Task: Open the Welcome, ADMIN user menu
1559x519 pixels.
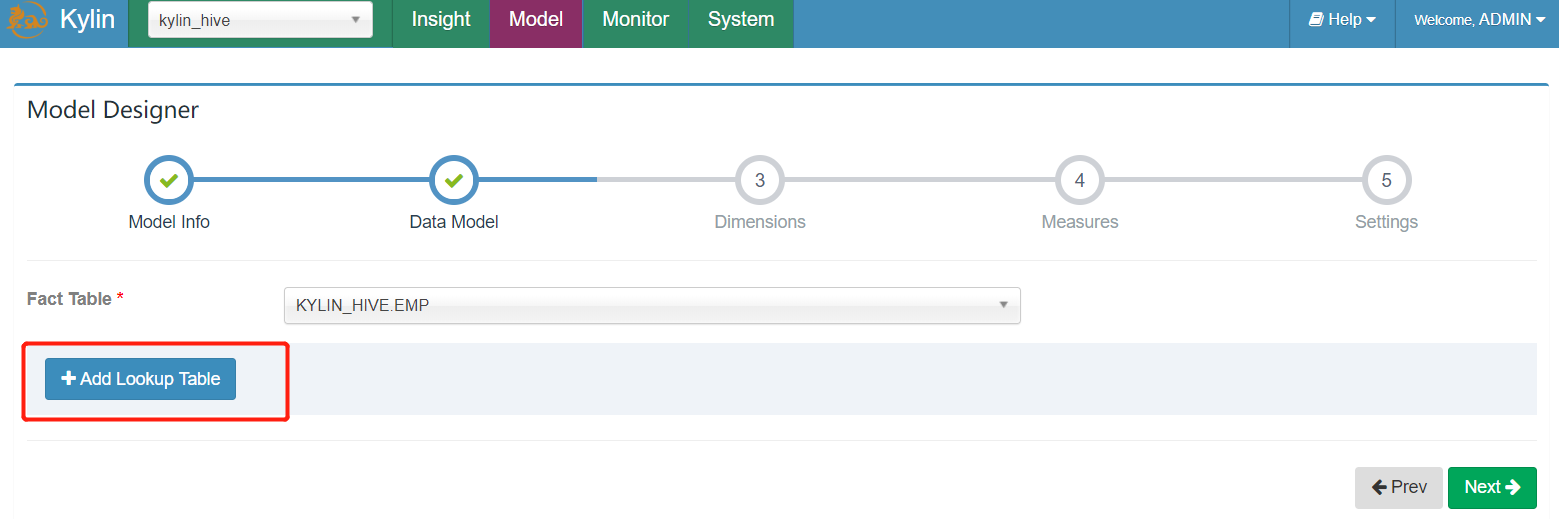Action: point(1479,20)
